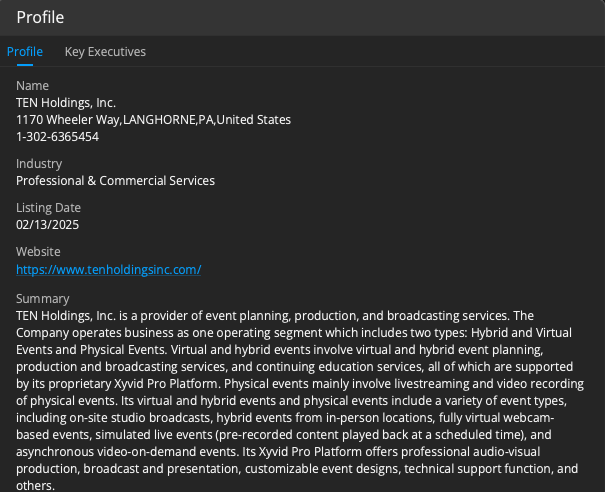Click the summary's first line about event planning
Viewport: 605px width, 492px height.
click(x=275, y=316)
